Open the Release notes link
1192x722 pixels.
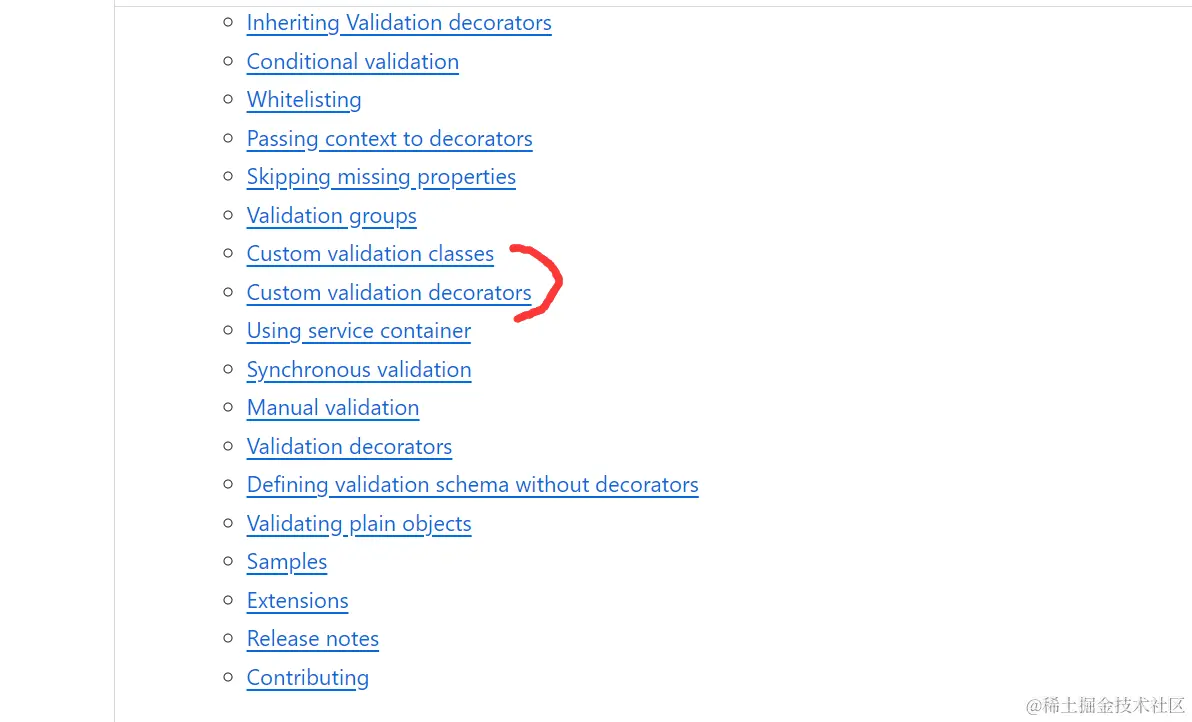click(312, 639)
